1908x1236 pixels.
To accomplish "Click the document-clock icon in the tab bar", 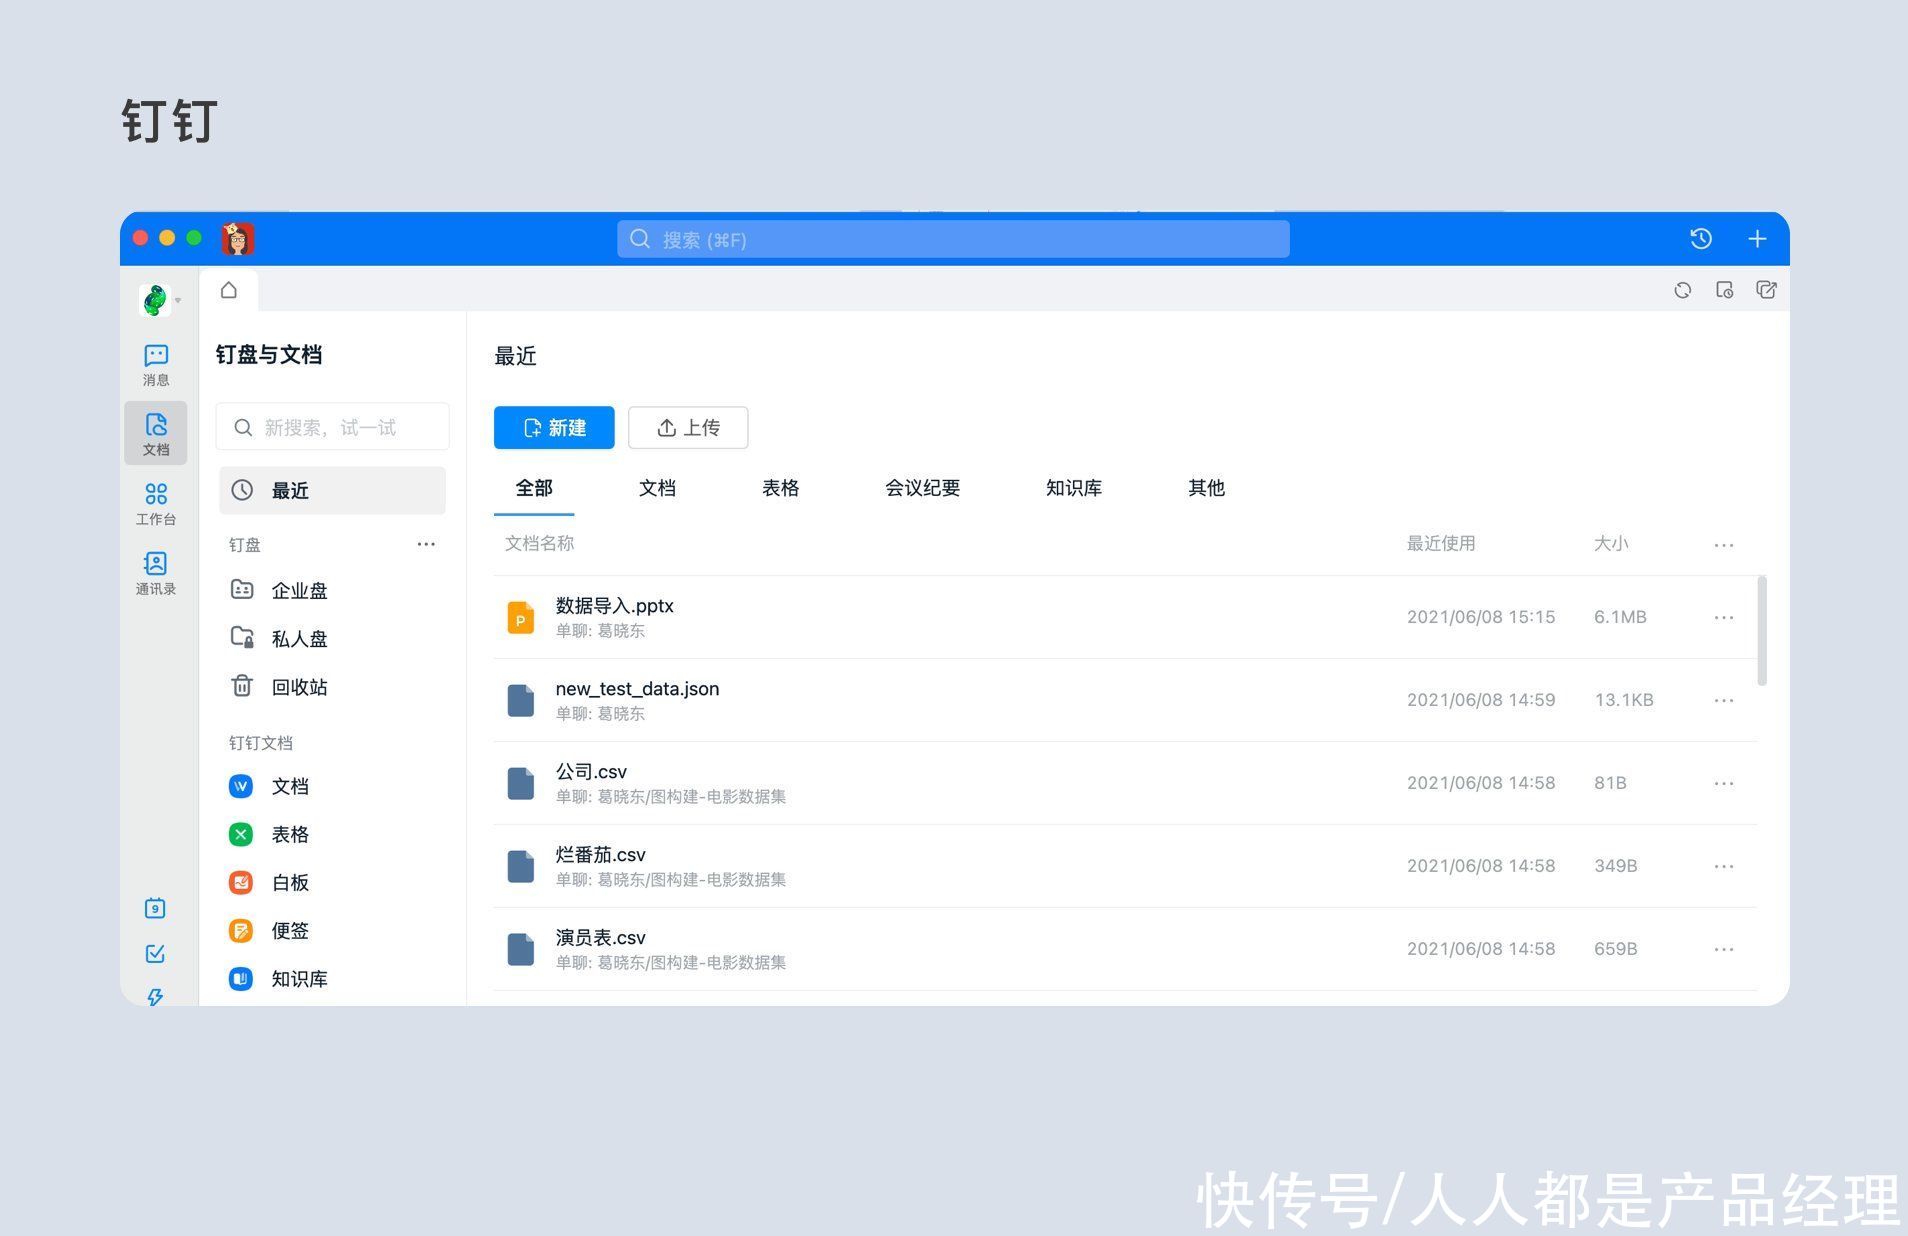I will pos(1724,290).
